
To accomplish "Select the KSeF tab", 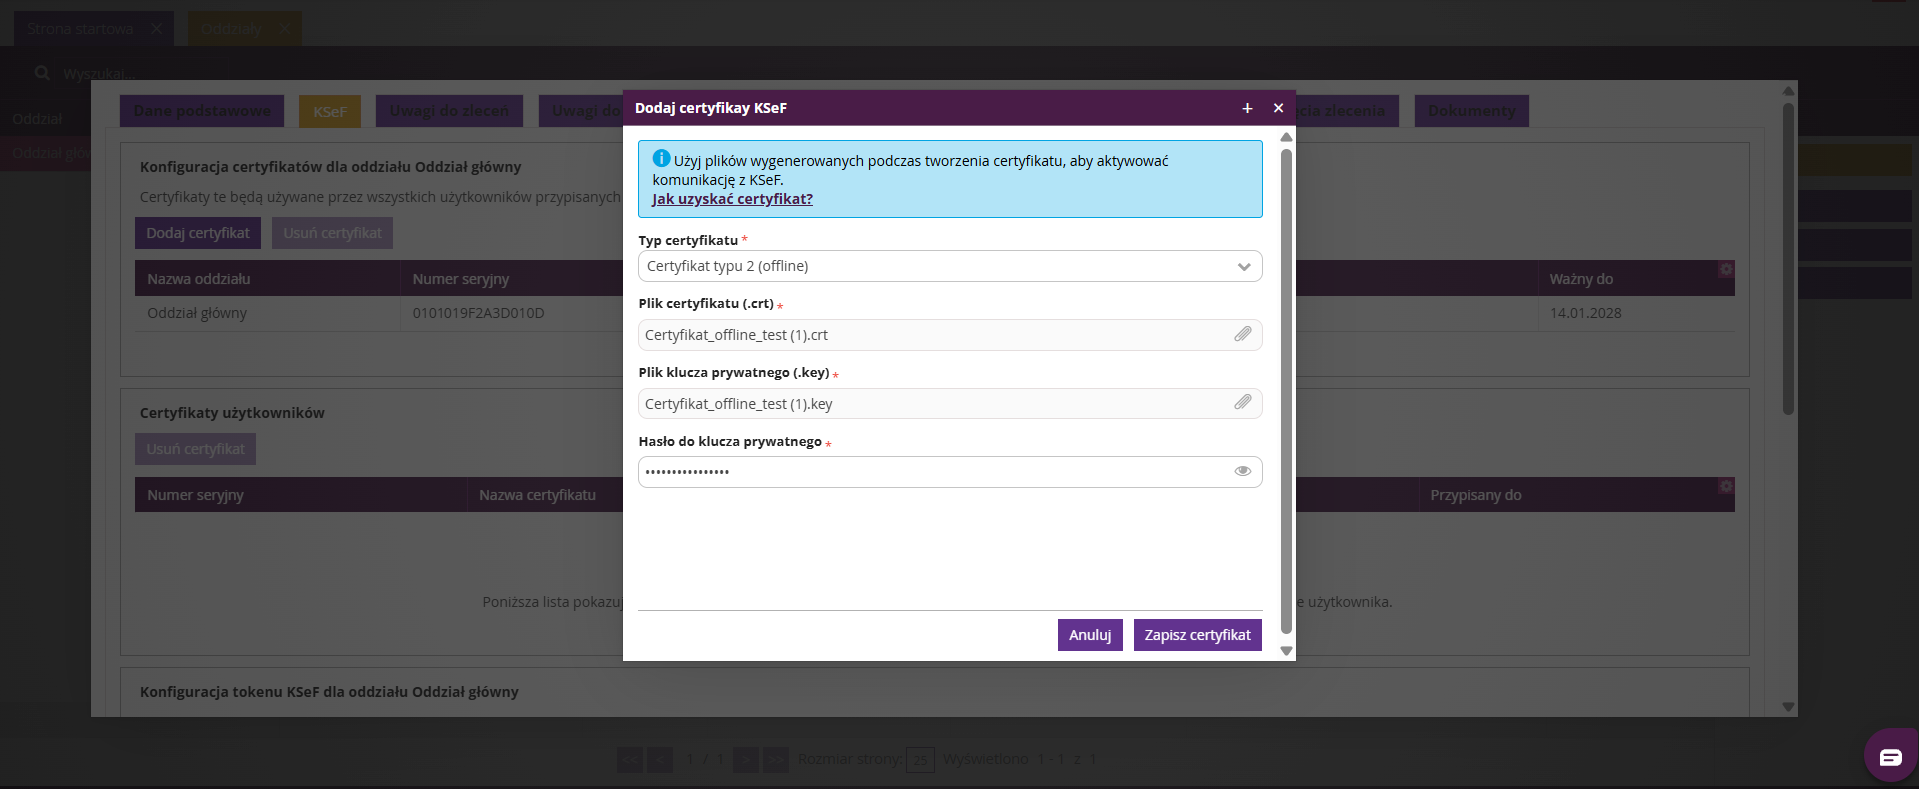I will [x=330, y=111].
